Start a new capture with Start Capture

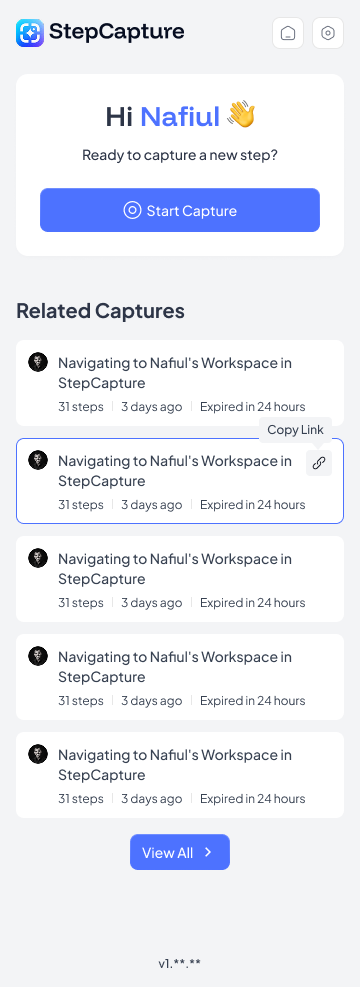tap(180, 210)
